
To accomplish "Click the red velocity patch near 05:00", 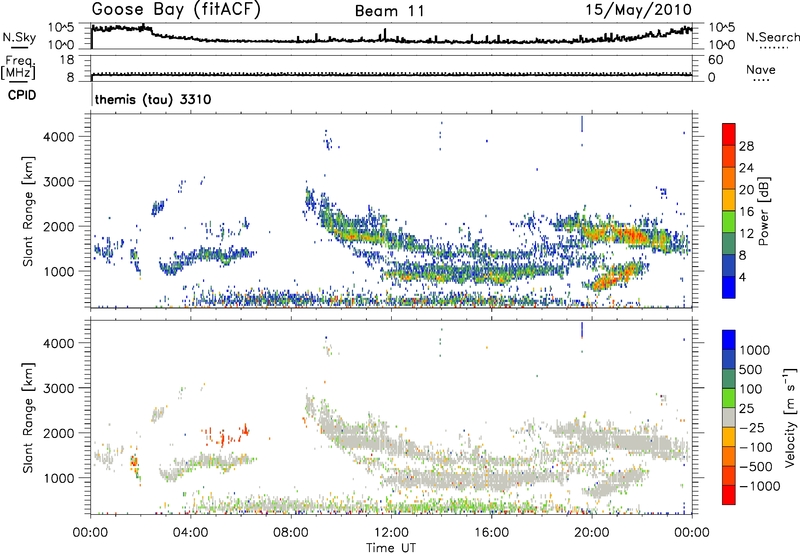I will (223, 437).
